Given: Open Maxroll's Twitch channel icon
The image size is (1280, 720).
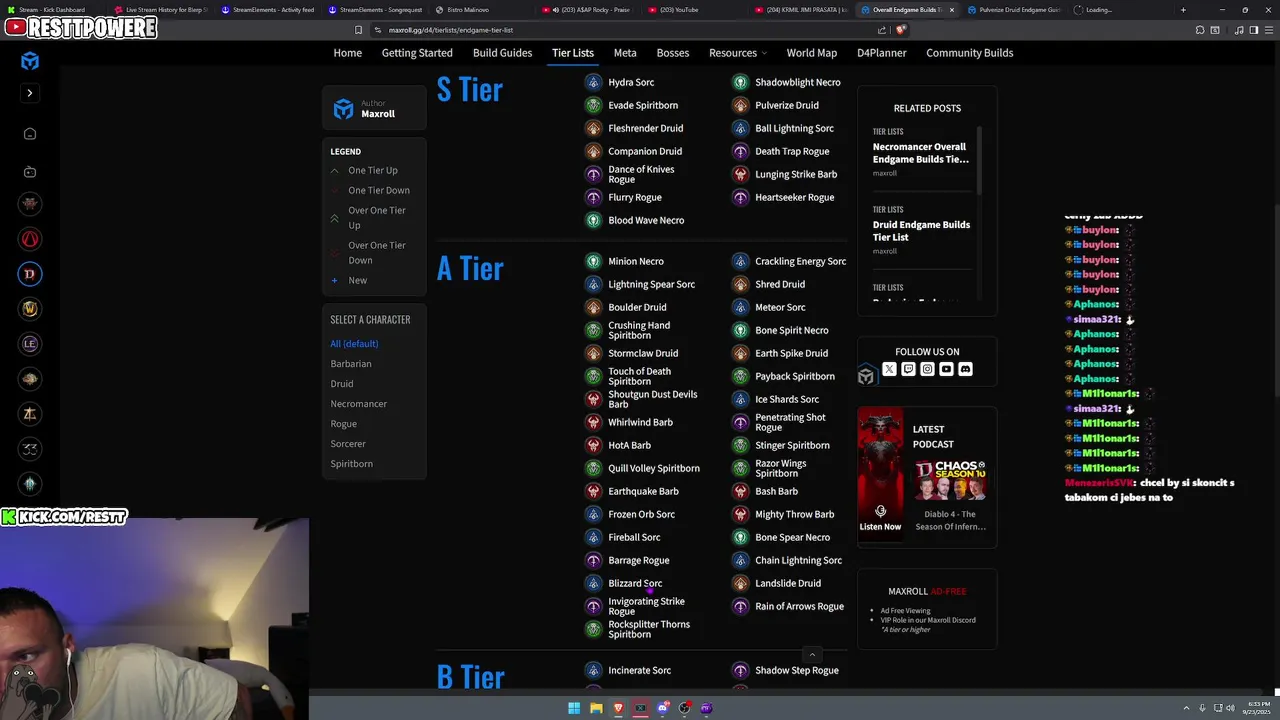Looking at the screenshot, I should click(x=908, y=369).
